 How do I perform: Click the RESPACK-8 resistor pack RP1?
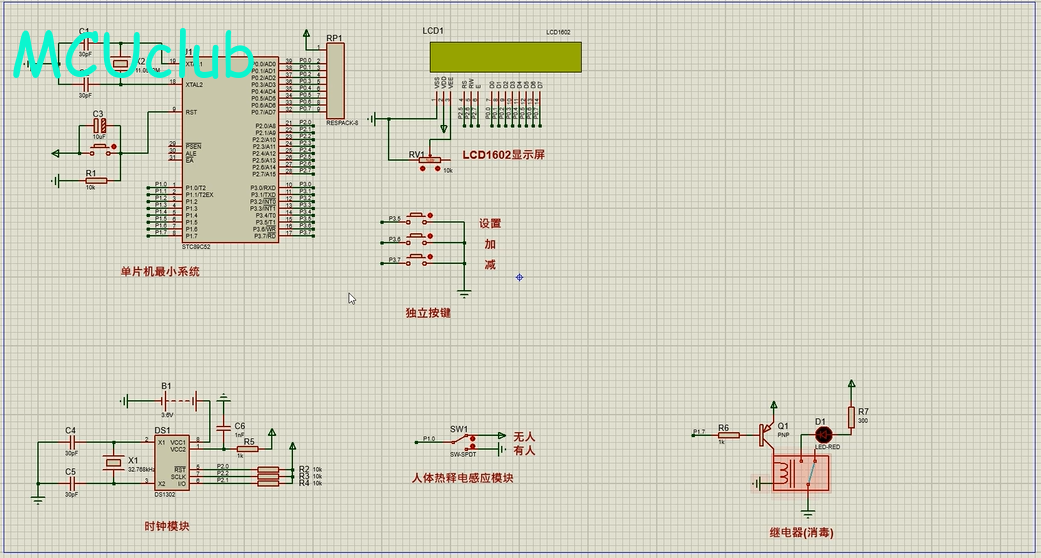(335, 82)
